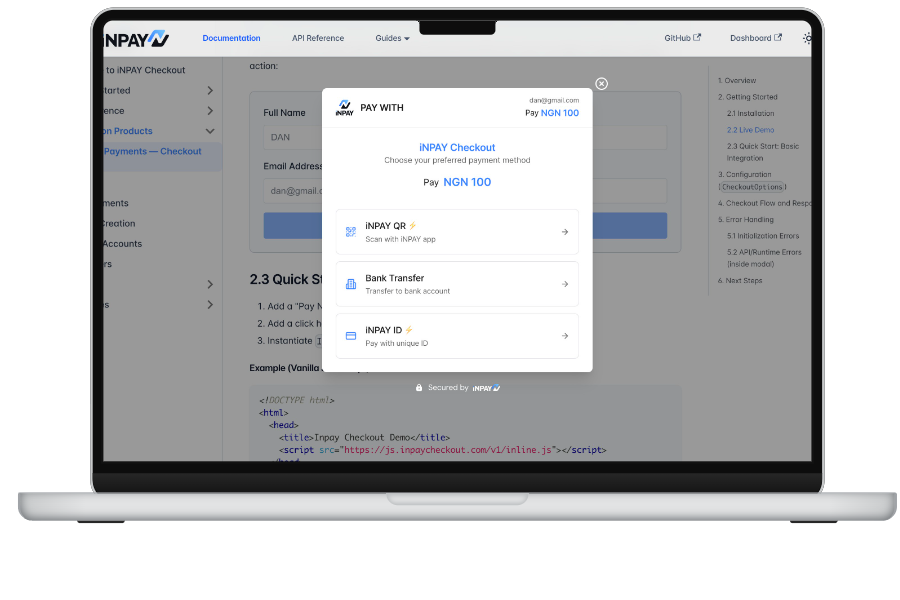
Task: Expand the 'ence' sidebar section chevron
Action: (210, 111)
